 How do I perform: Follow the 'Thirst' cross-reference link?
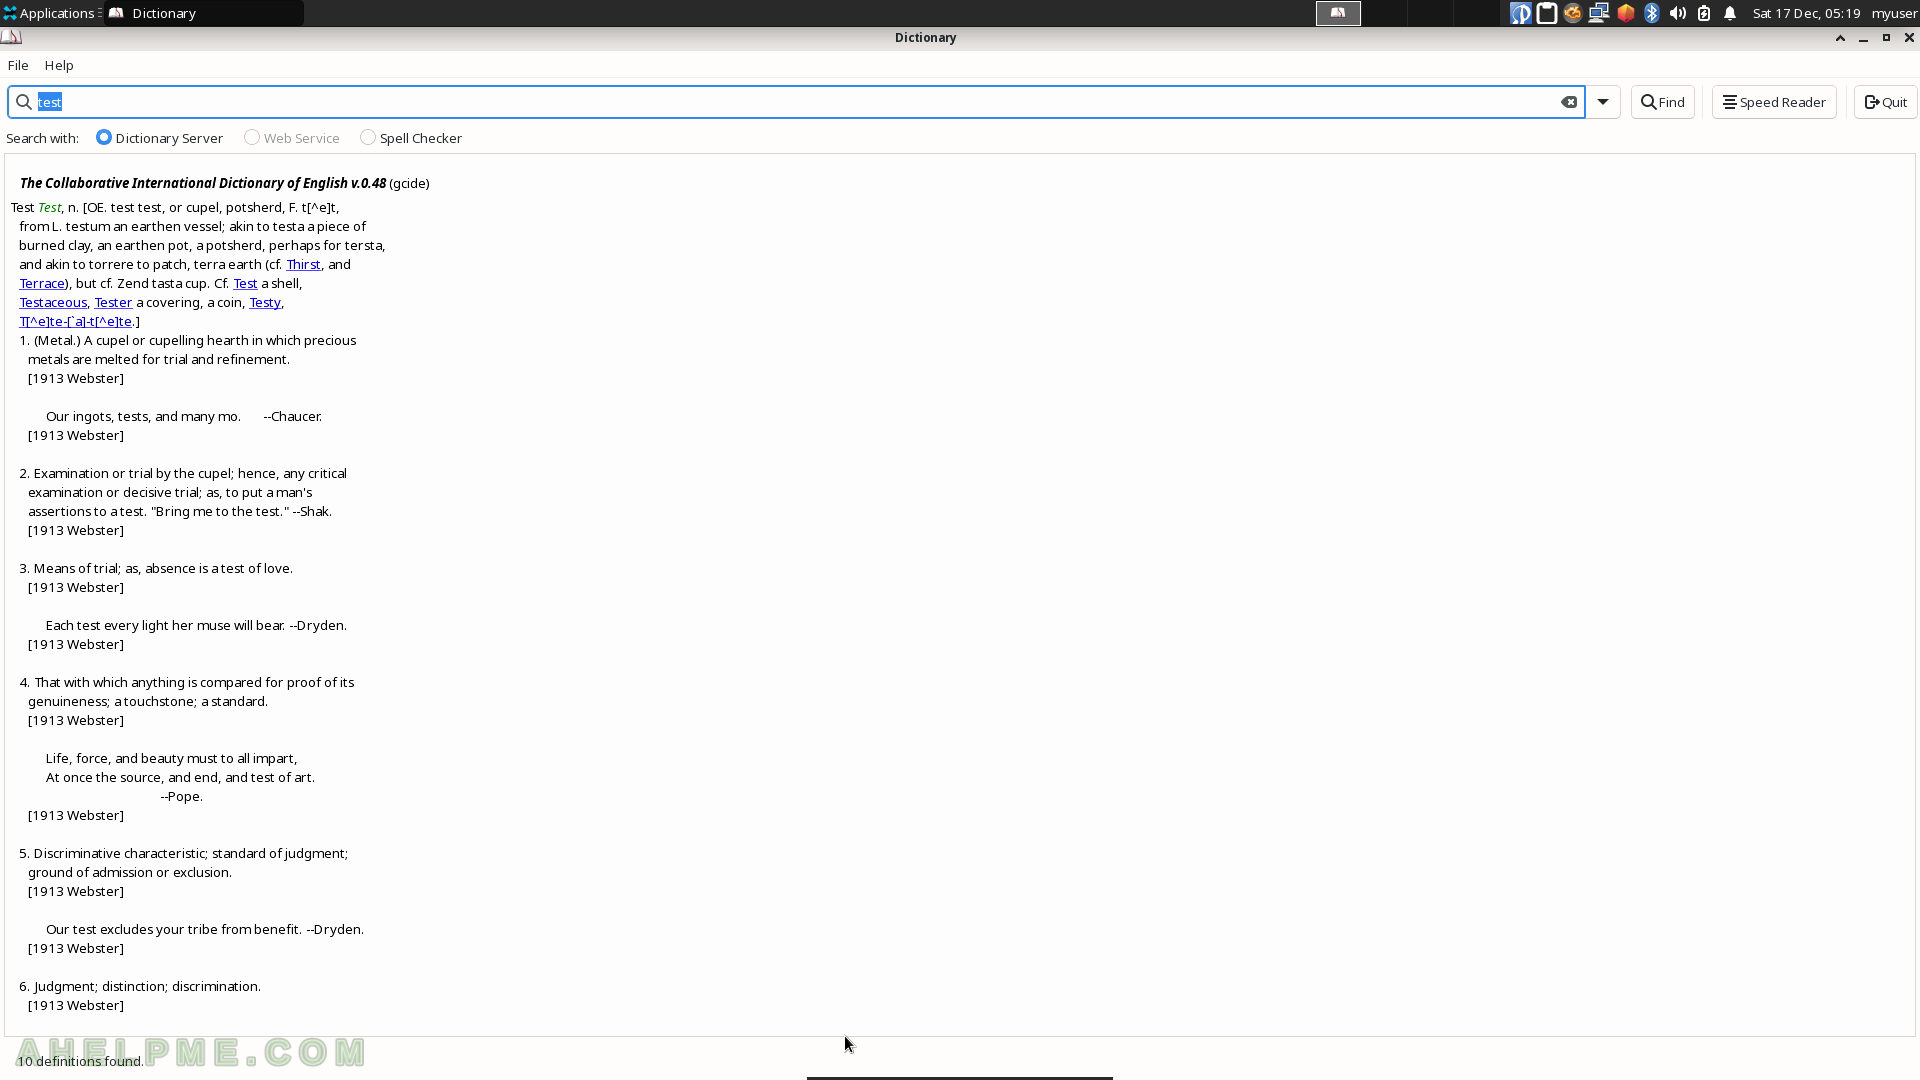click(303, 265)
